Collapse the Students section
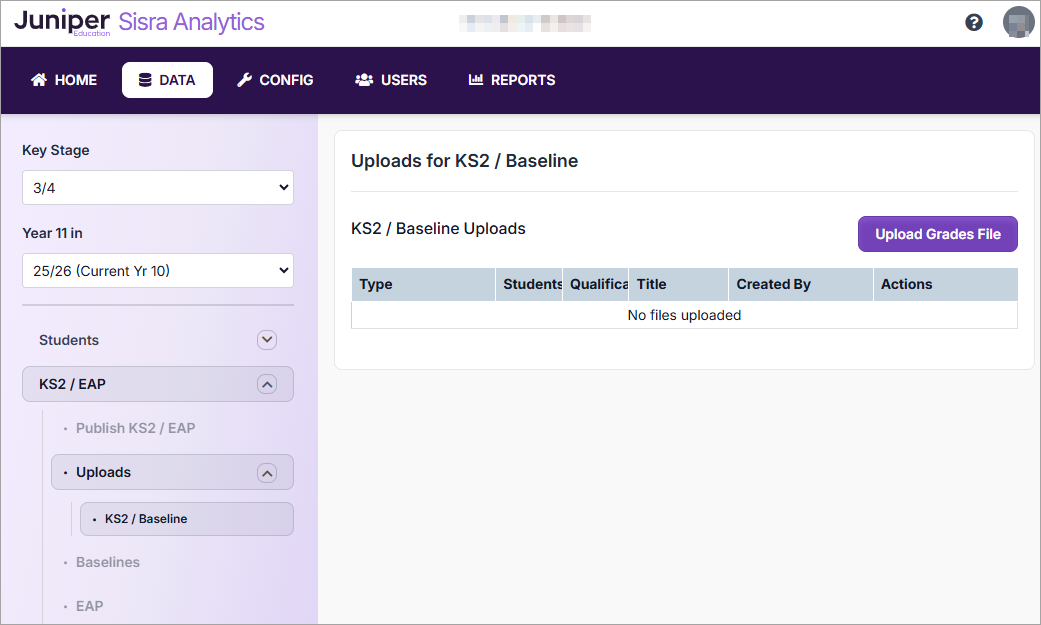Screen dimensions: 1041x625 coord(266,340)
